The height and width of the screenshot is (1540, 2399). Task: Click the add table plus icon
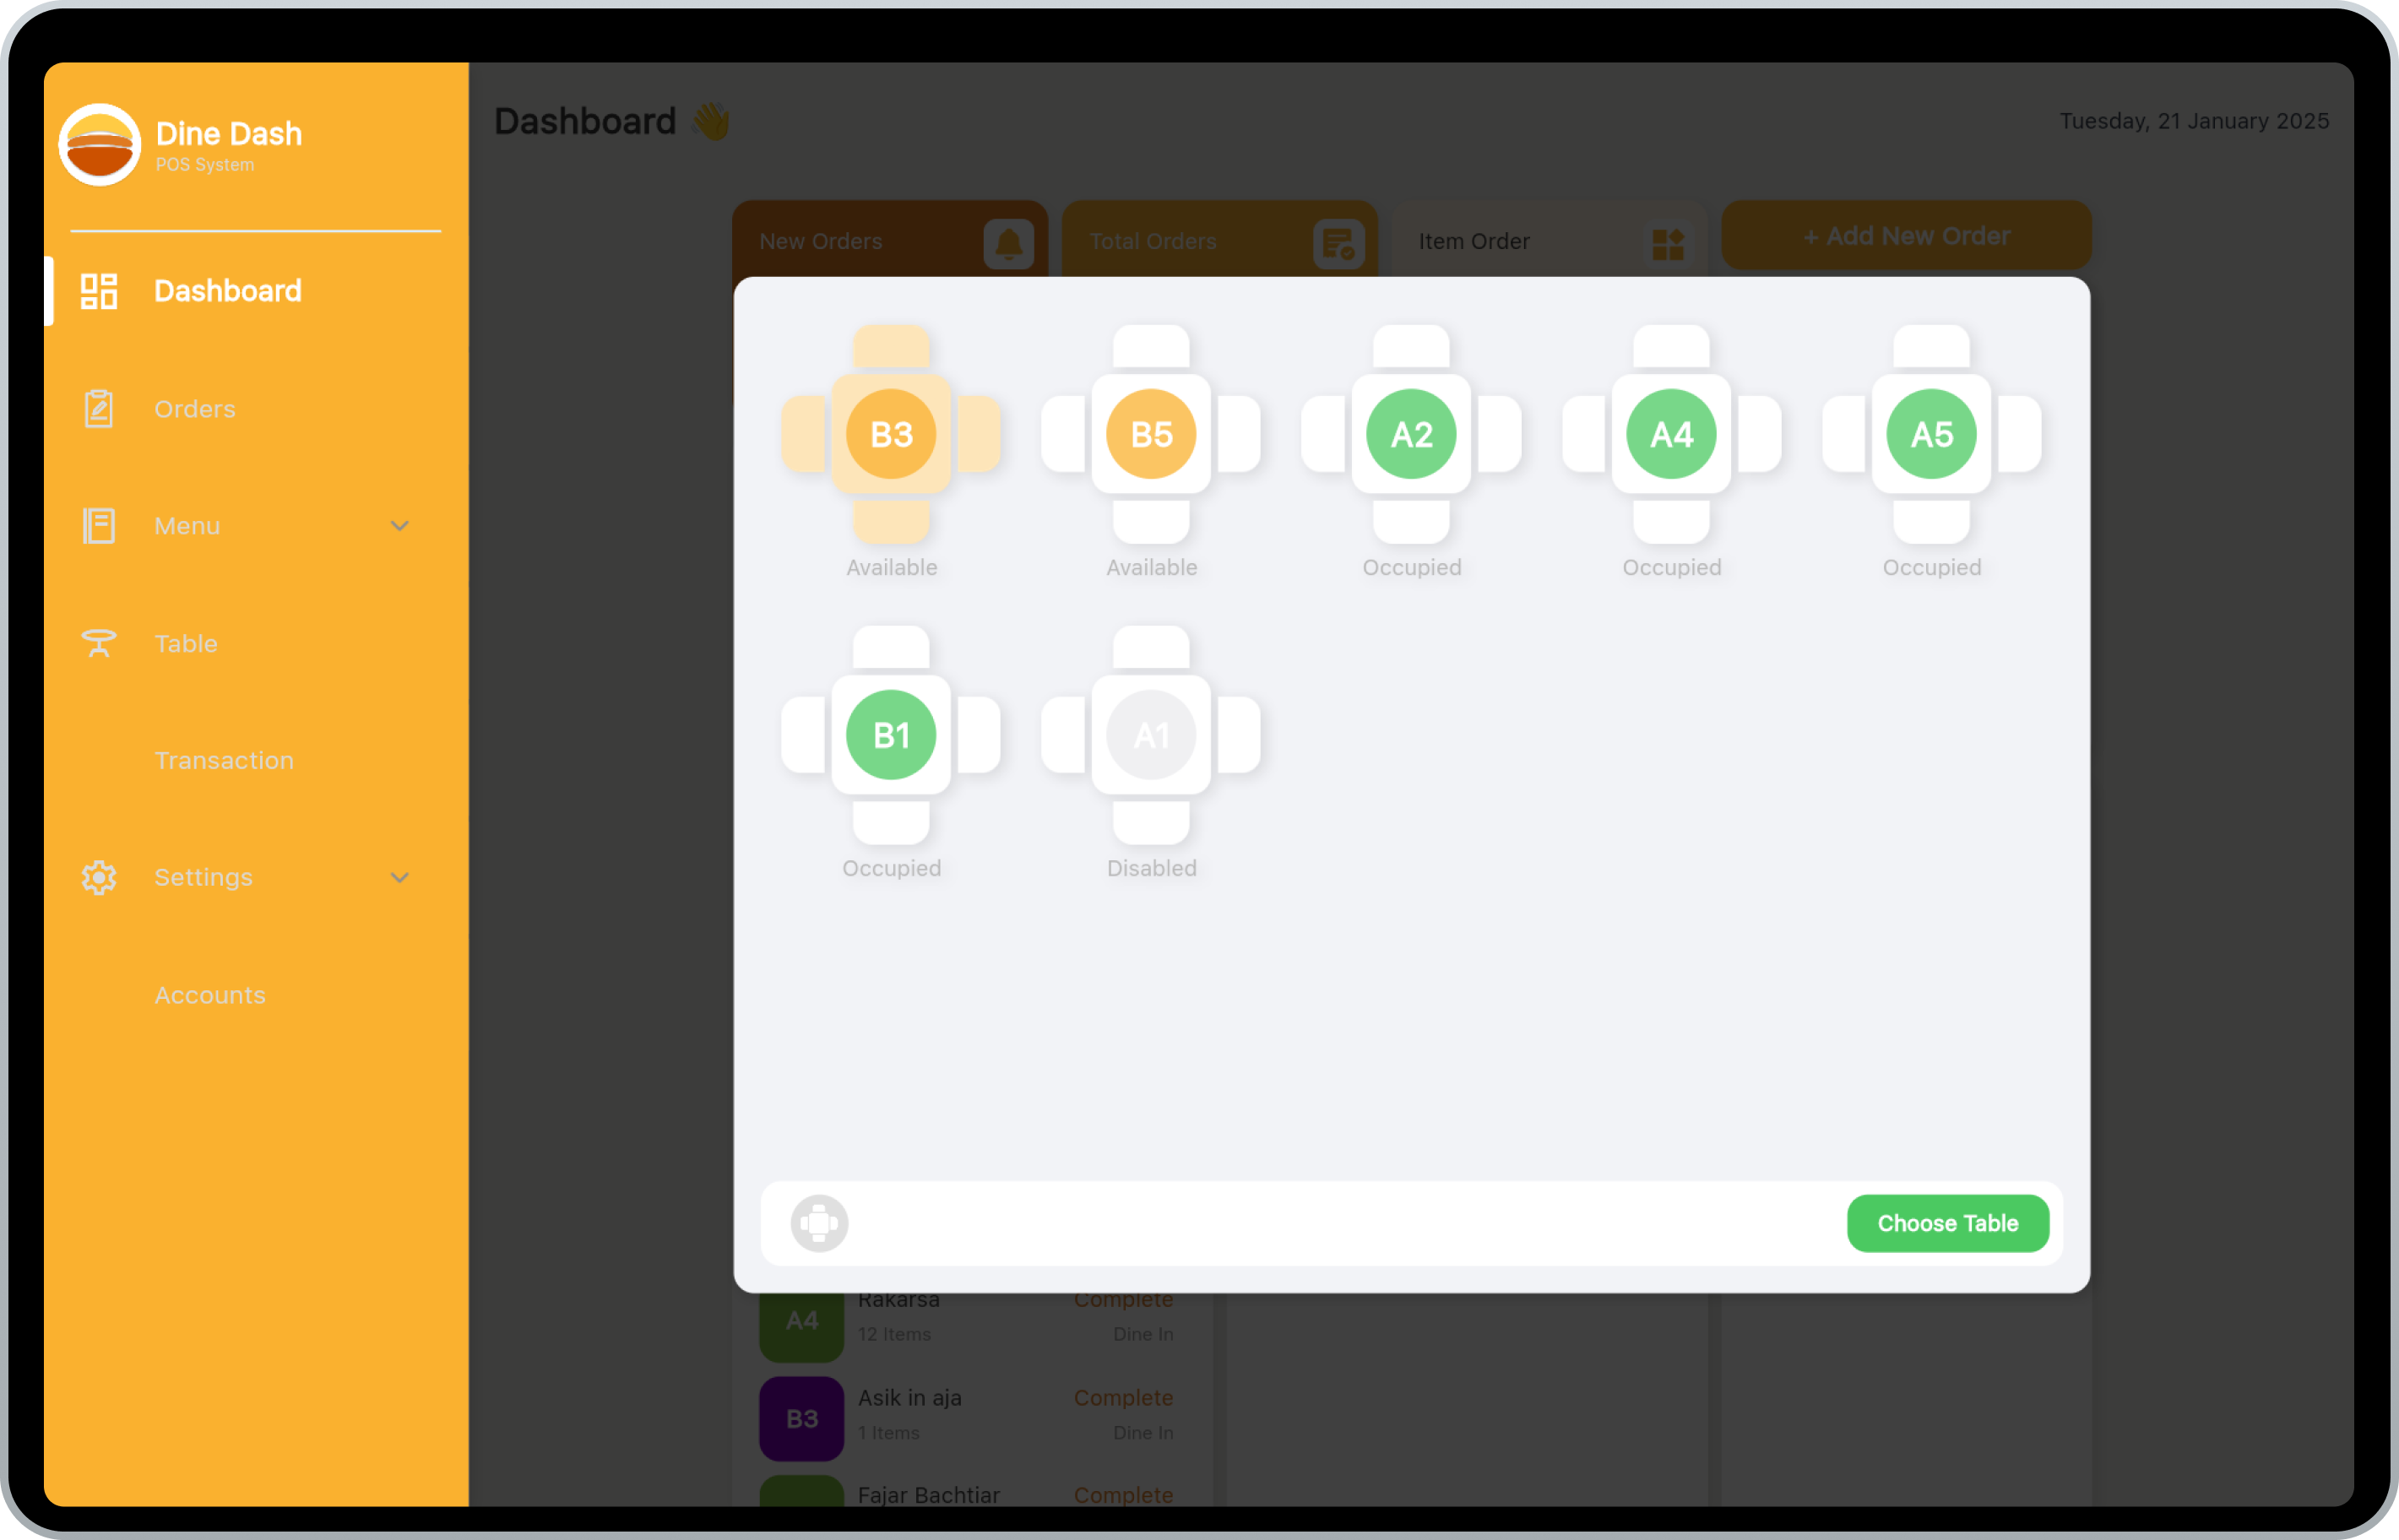[818, 1223]
